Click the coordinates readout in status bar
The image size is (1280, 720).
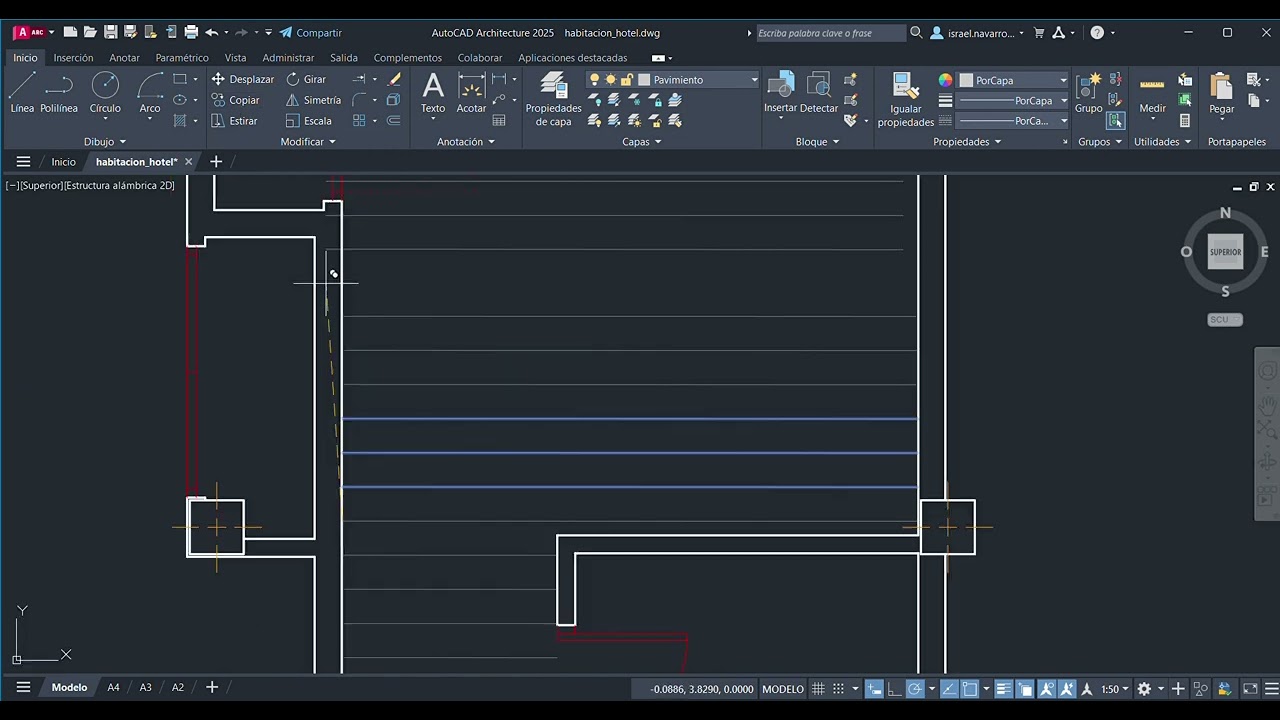click(702, 689)
